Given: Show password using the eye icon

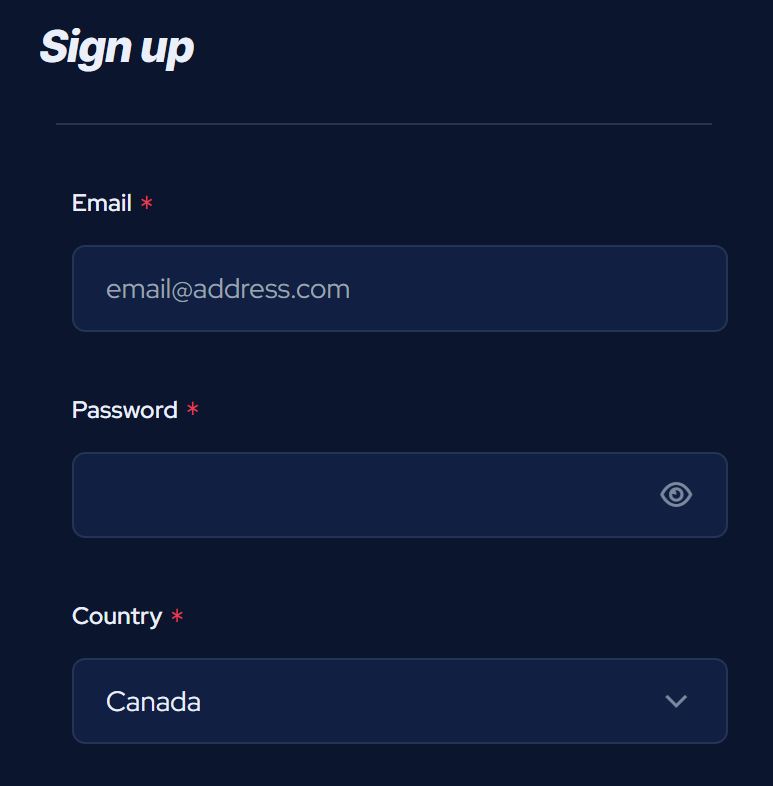Looking at the screenshot, I should pyautogui.click(x=676, y=494).
